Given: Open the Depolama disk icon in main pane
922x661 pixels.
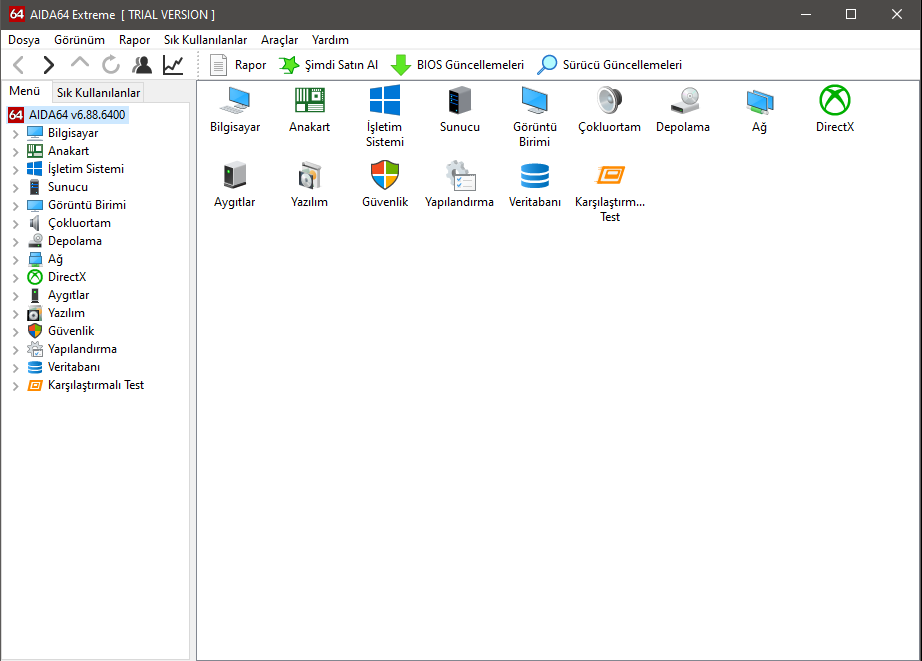Looking at the screenshot, I should click(683, 109).
